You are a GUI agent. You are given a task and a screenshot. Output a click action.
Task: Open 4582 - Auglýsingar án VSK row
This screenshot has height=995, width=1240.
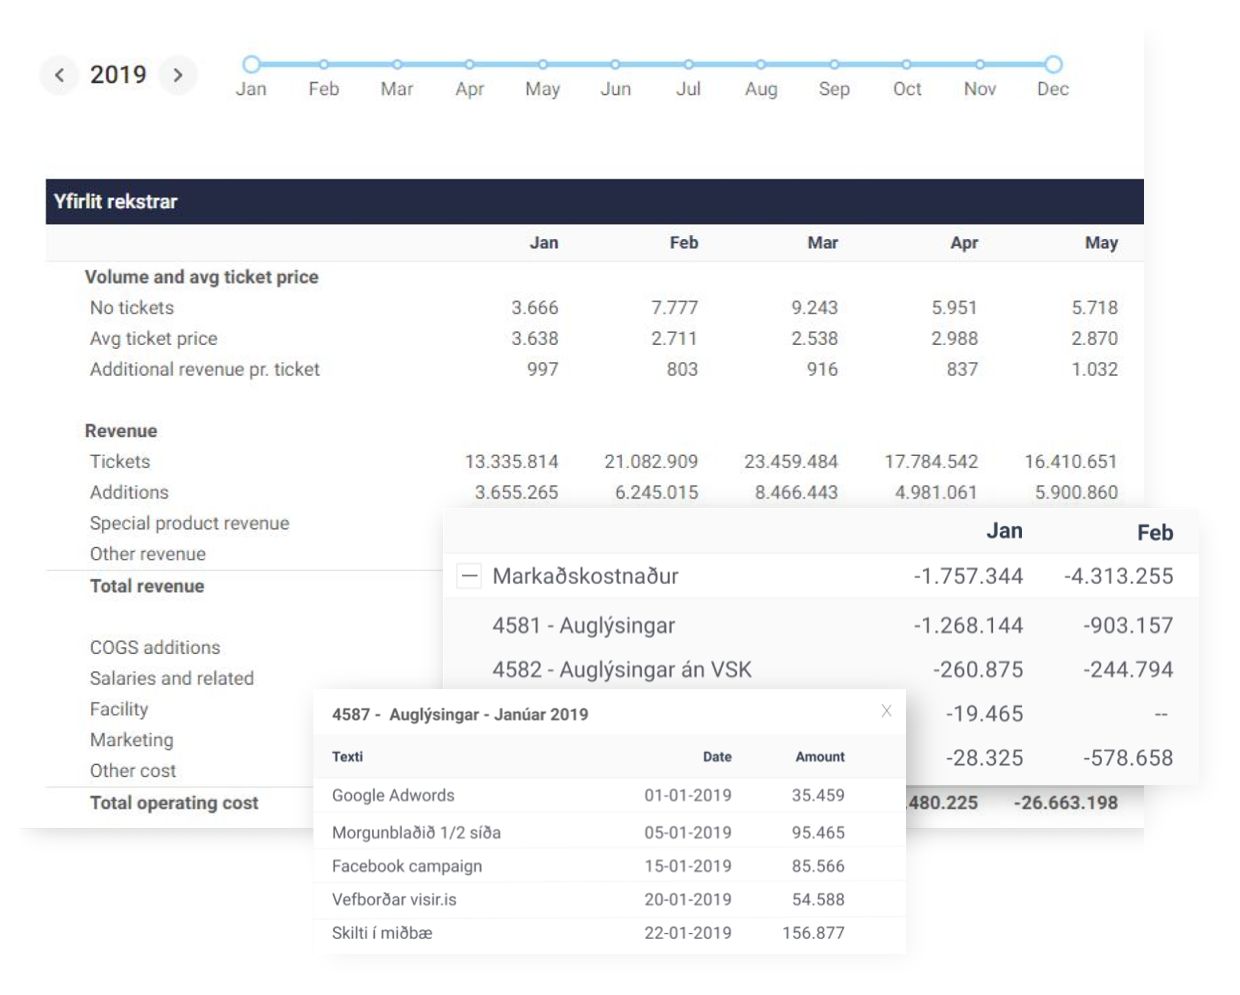621,670
